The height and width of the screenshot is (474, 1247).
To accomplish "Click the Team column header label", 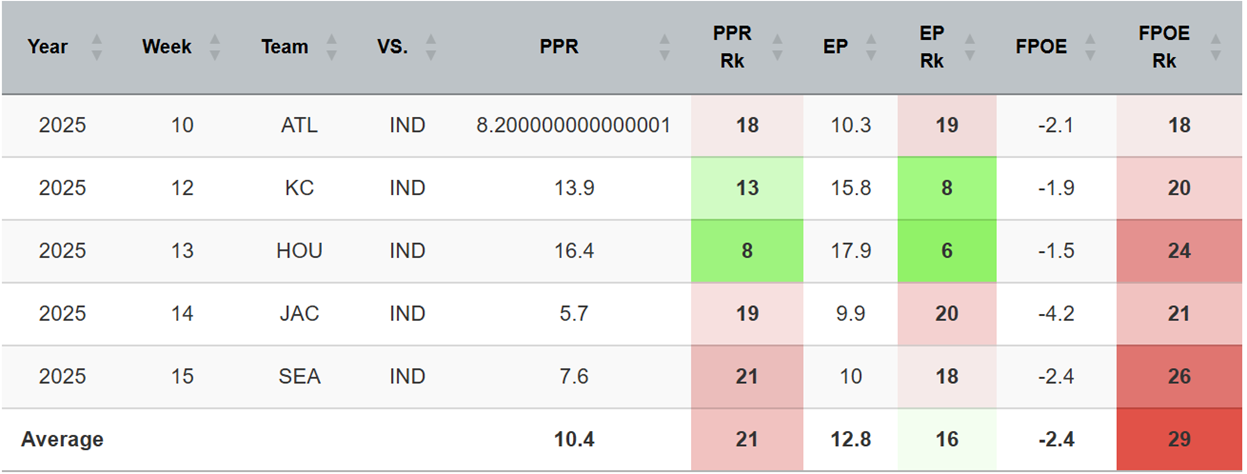I will pos(285,47).
